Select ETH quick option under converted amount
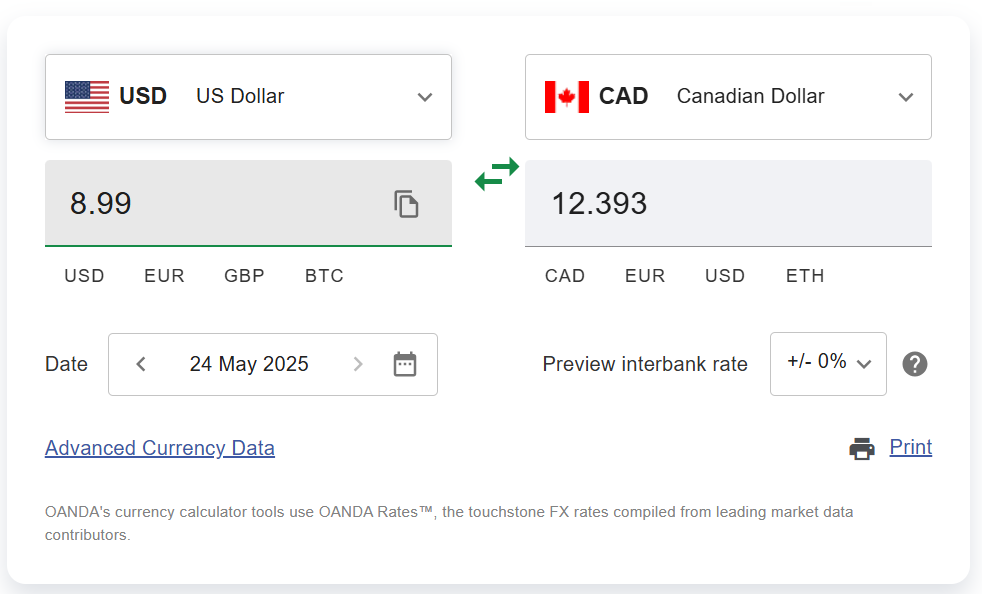 [805, 276]
